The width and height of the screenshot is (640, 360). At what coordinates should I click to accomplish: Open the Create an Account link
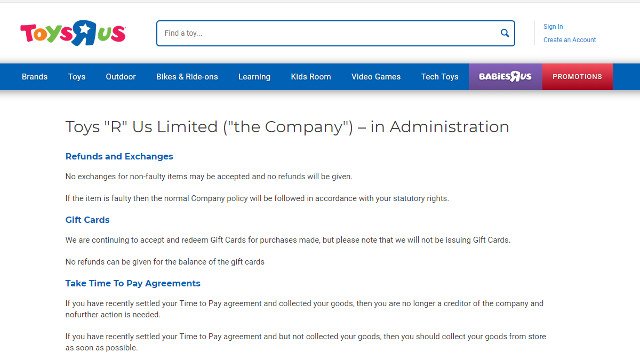(569, 40)
